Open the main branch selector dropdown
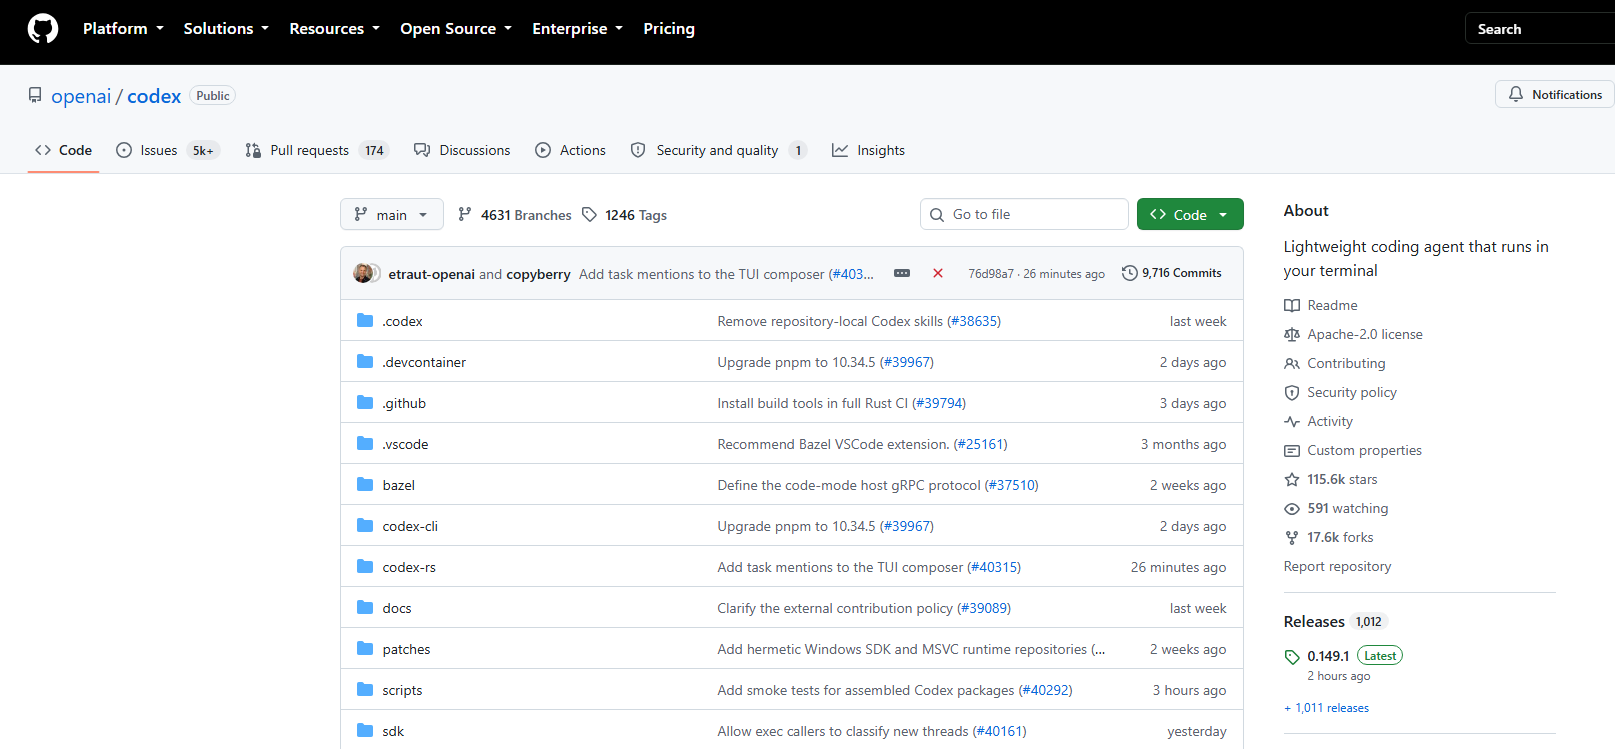This screenshot has width=1615, height=749. pyautogui.click(x=392, y=215)
